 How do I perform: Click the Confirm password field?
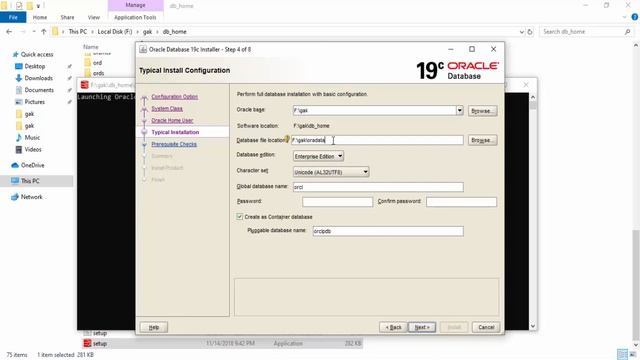coord(462,202)
